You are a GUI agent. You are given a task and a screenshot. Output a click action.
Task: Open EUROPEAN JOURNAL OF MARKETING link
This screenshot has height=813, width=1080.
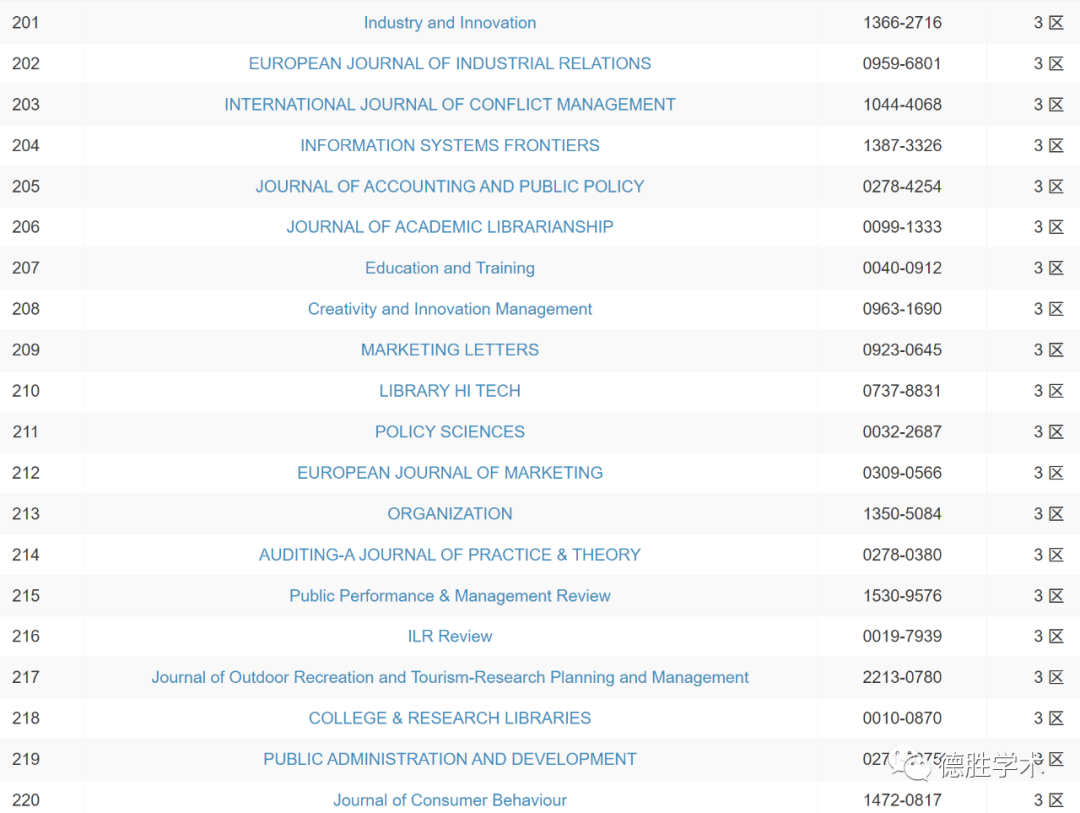click(450, 473)
